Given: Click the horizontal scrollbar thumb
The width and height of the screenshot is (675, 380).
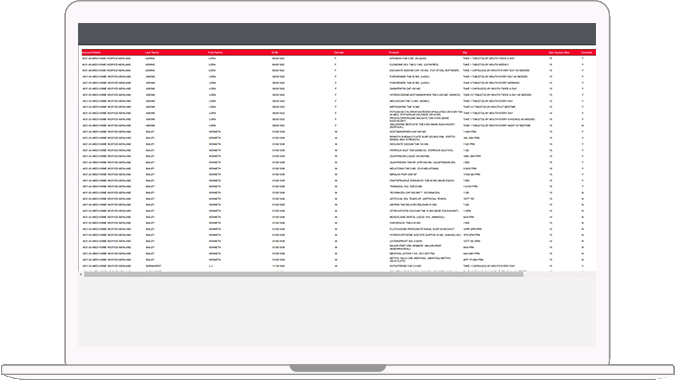Looking at the screenshot, I should (x=303, y=274).
